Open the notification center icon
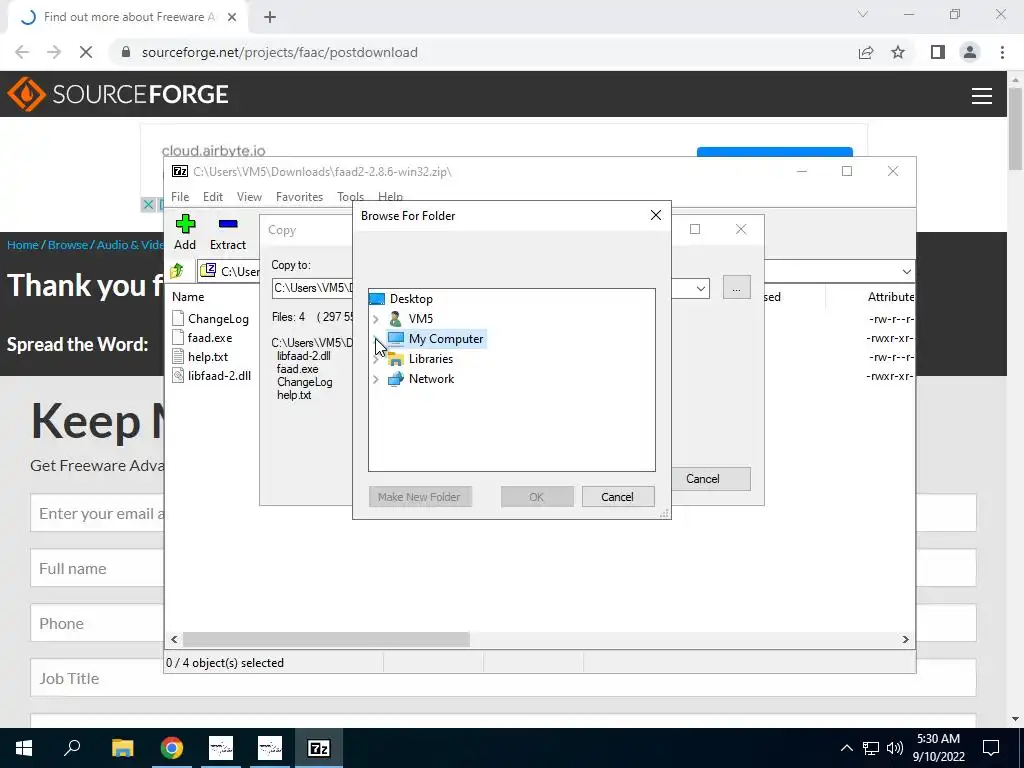 pyautogui.click(x=991, y=748)
